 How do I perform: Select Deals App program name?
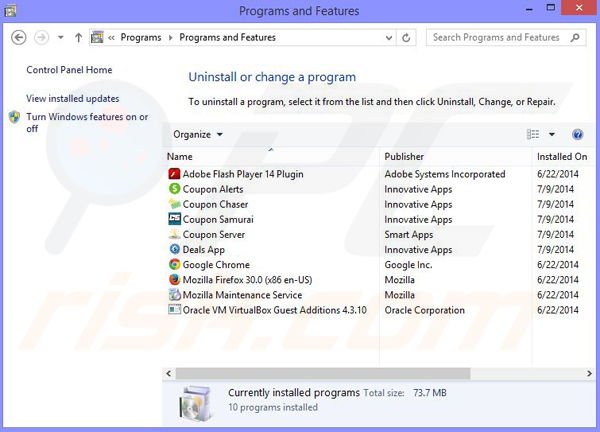[204, 250]
